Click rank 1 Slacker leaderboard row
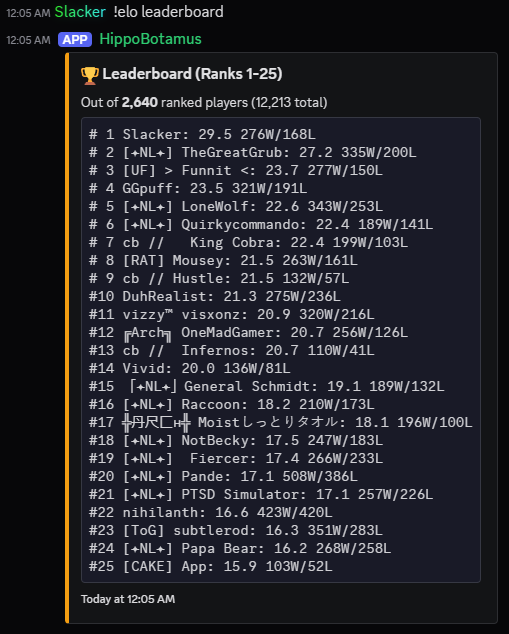The width and height of the screenshot is (509, 634). pyautogui.click(x=202, y=134)
